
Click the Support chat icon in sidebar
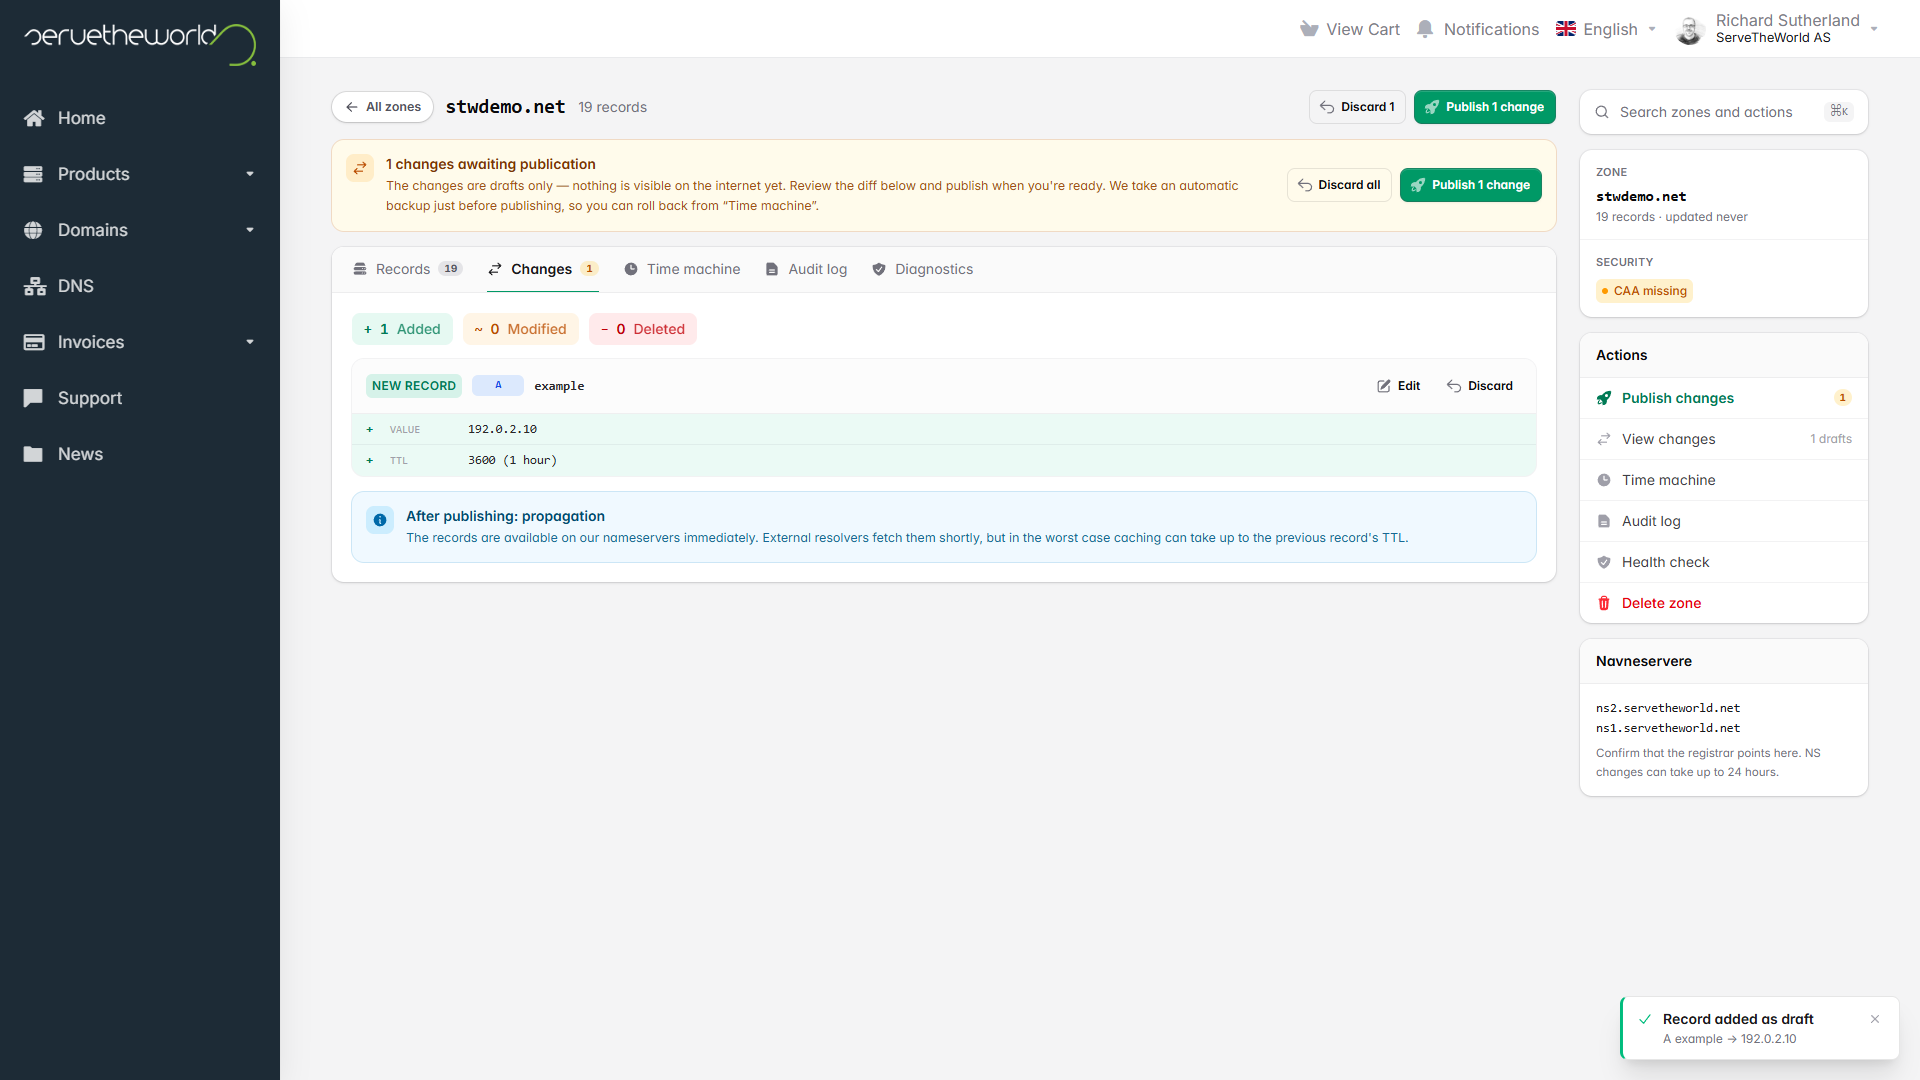pyautogui.click(x=34, y=398)
